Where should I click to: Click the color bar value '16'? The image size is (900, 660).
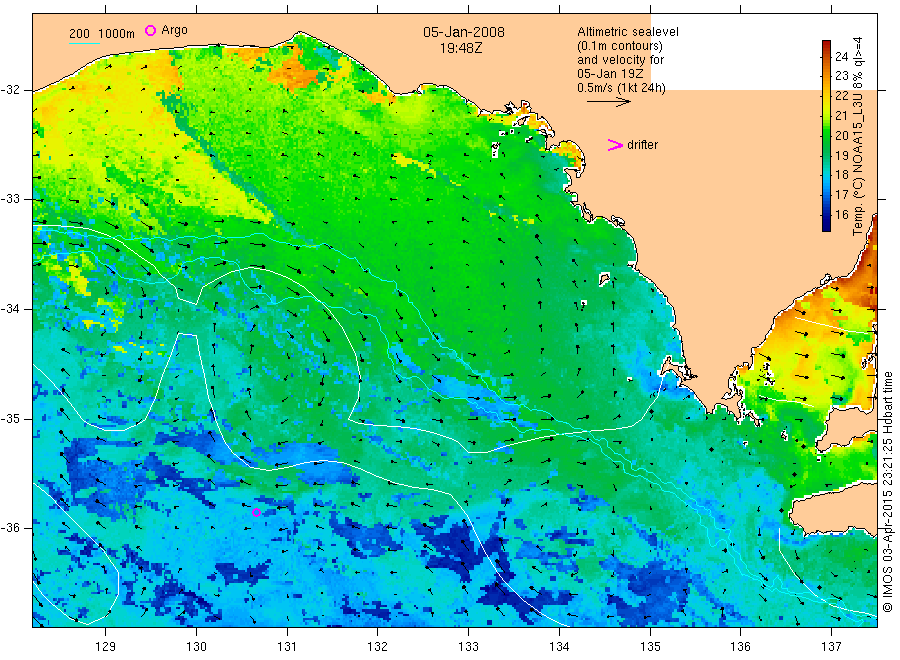coord(841,215)
